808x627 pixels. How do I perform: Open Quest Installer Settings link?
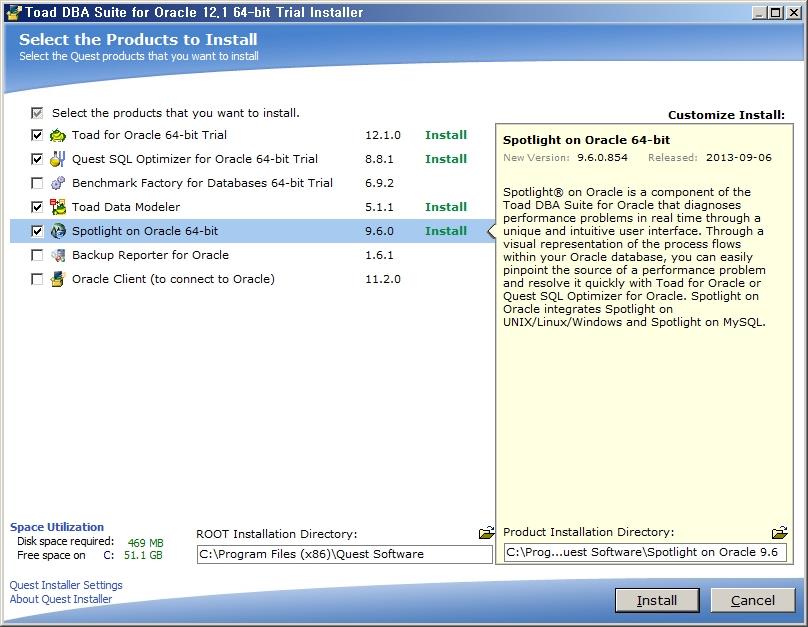point(66,585)
